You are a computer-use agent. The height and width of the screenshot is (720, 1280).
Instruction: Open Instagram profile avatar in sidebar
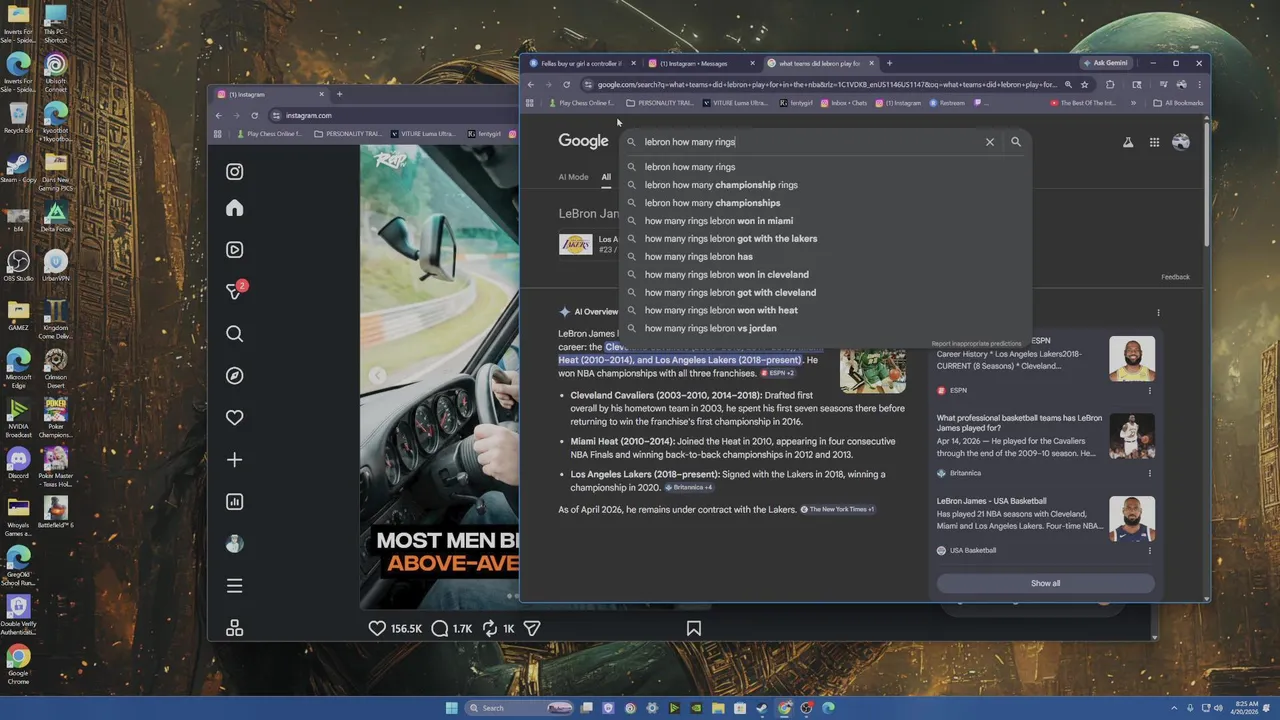tap(234, 544)
